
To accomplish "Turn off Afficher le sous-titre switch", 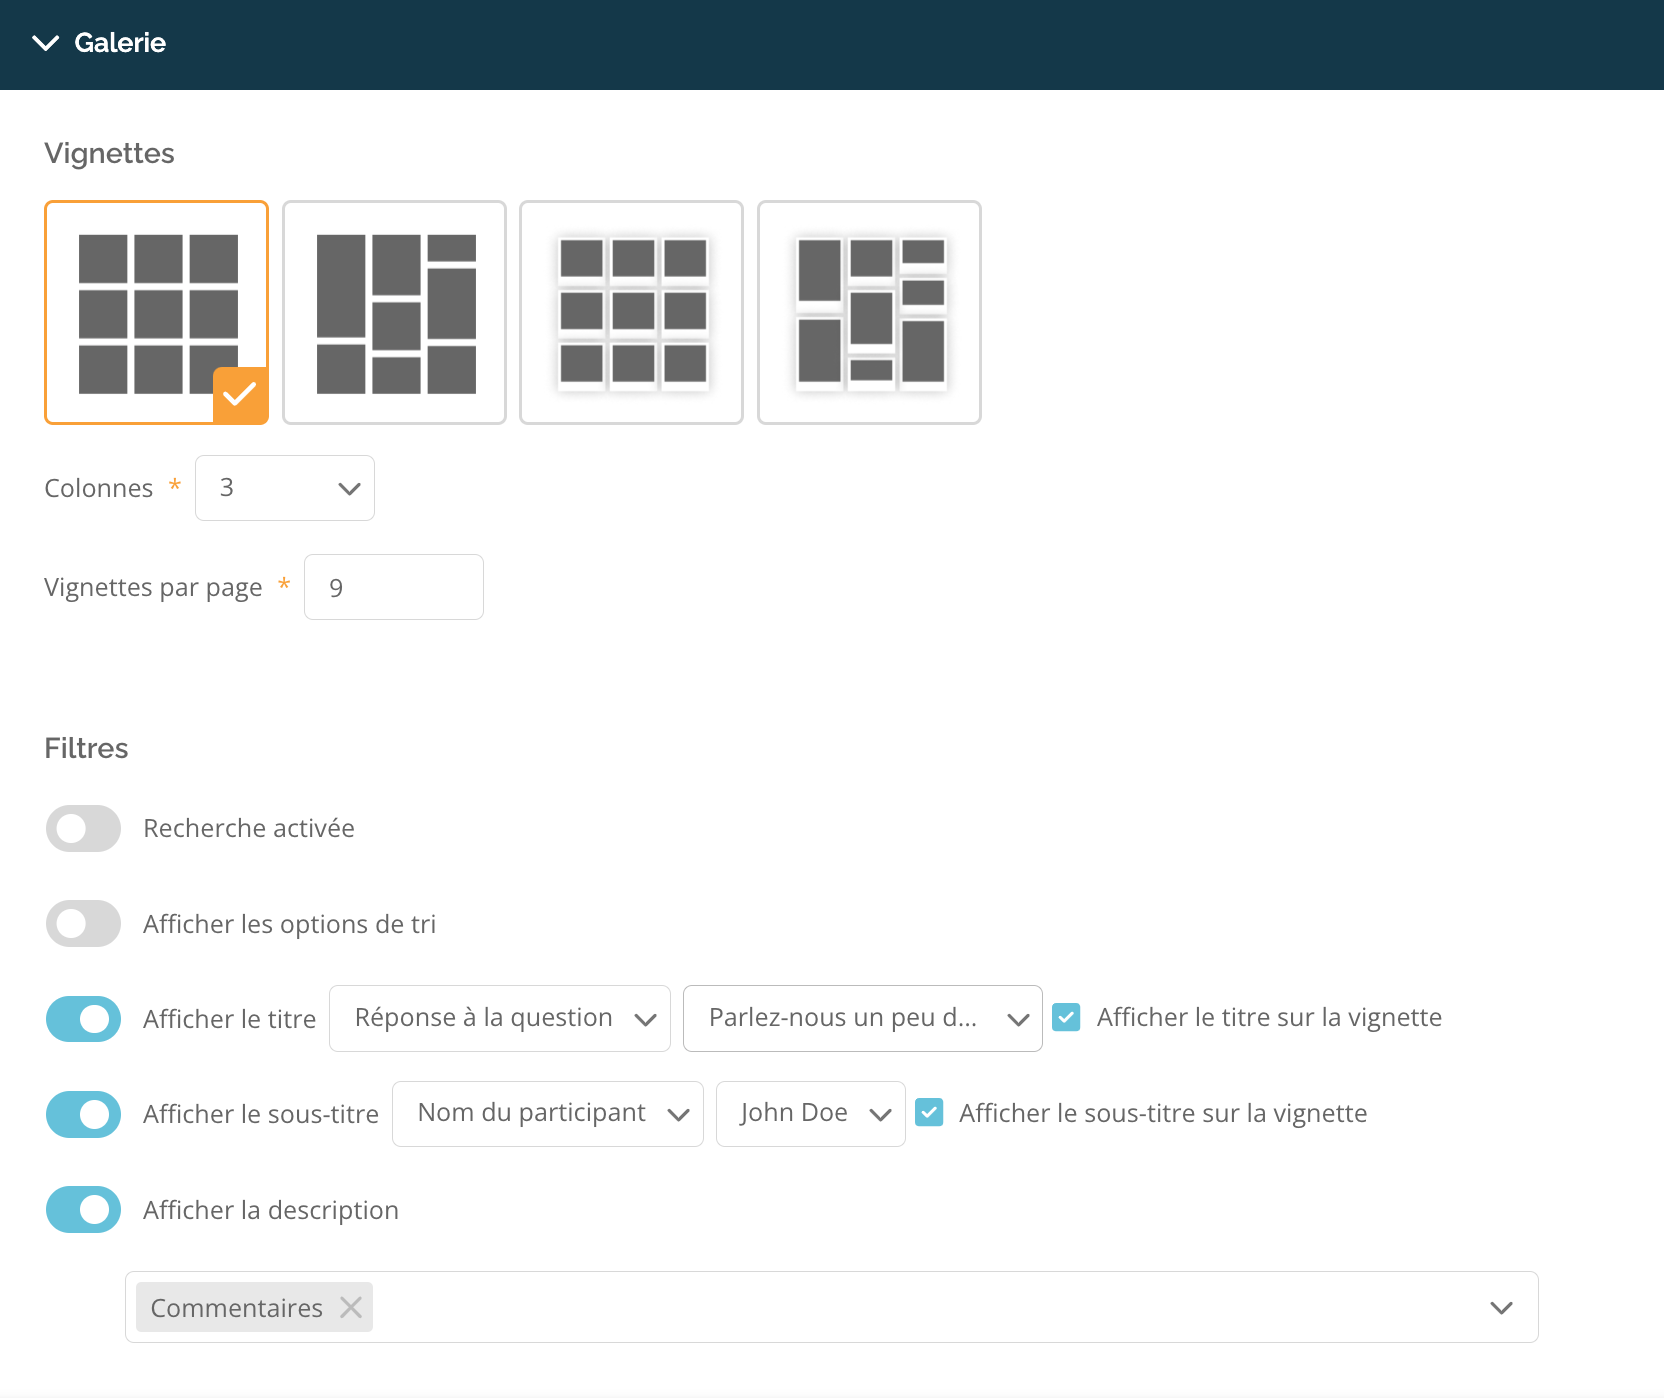I will coord(83,1114).
